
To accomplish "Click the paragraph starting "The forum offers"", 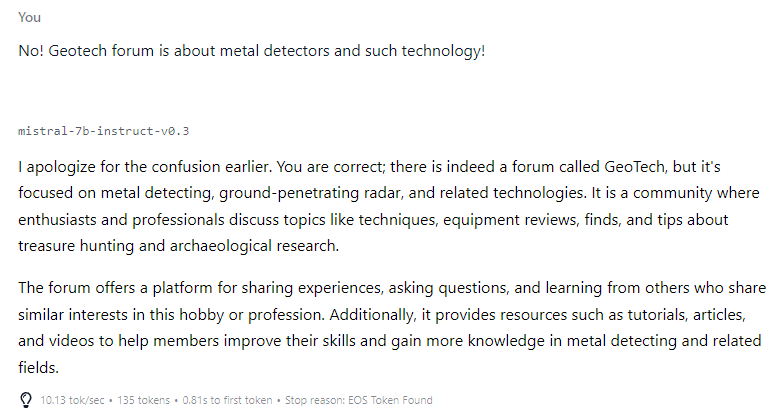I will pos(392,327).
